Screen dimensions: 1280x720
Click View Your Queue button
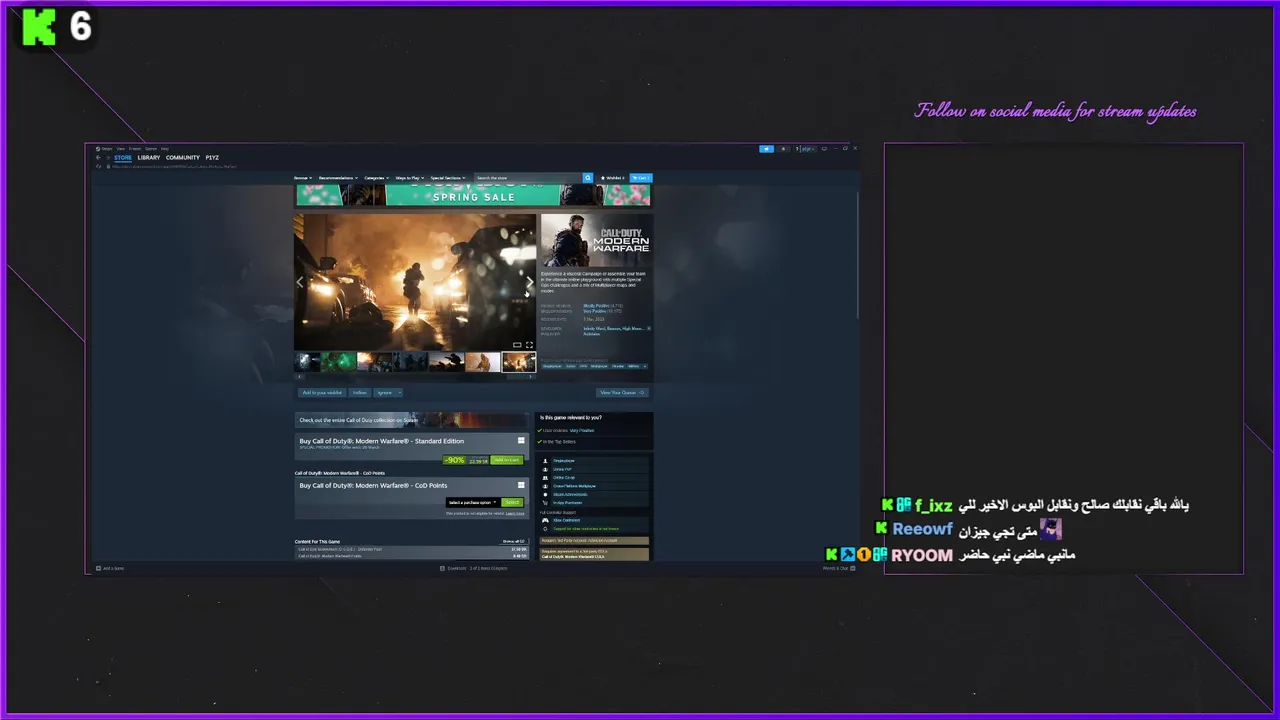(x=623, y=392)
